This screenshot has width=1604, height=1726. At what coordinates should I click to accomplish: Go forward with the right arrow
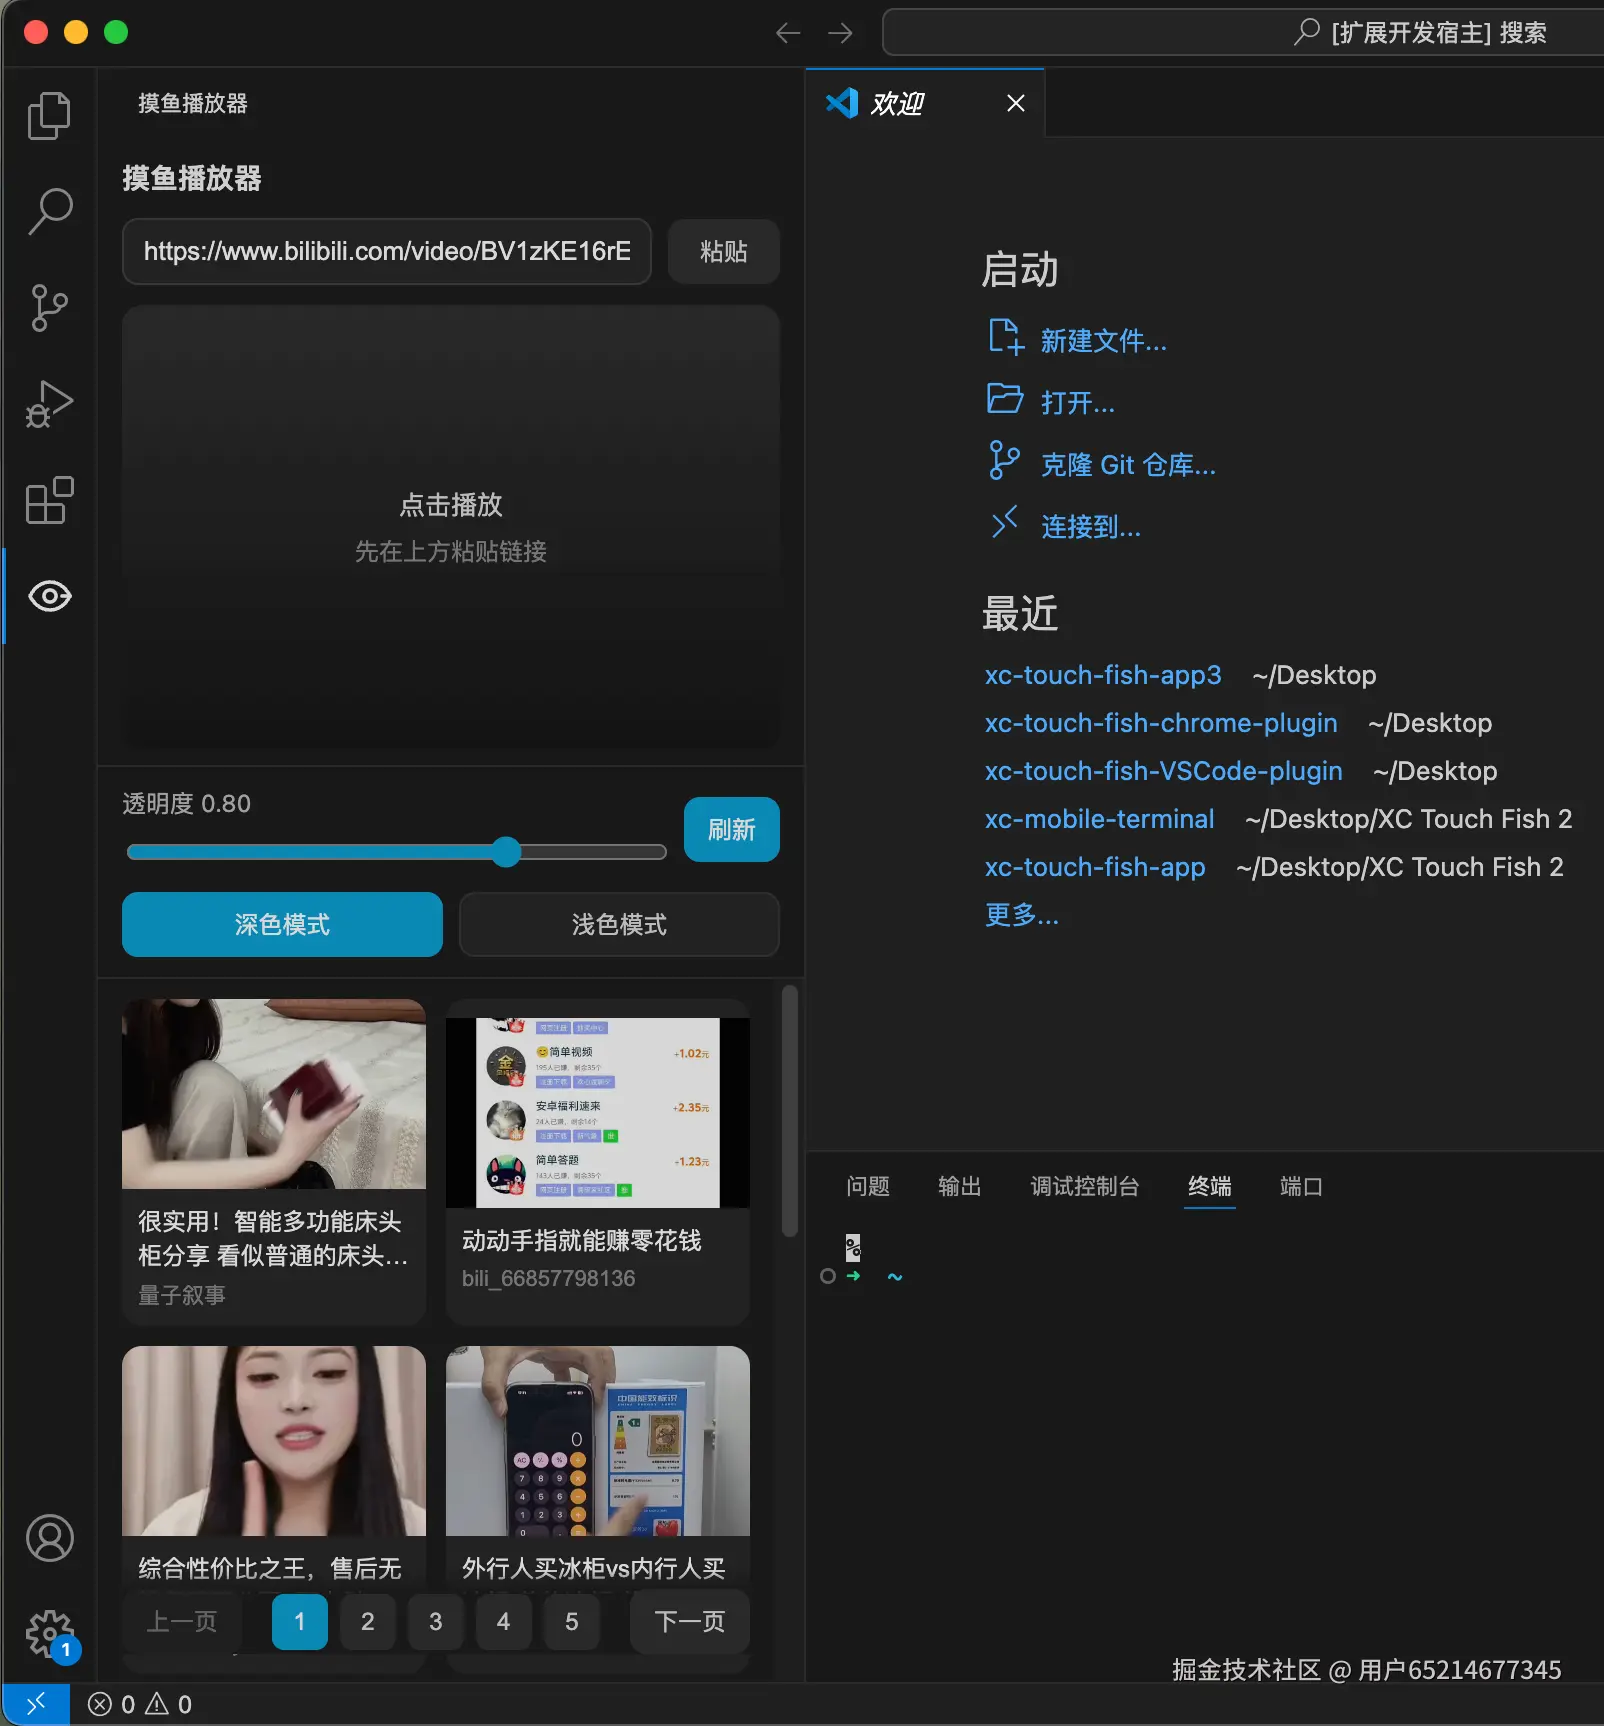click(840, 33)
